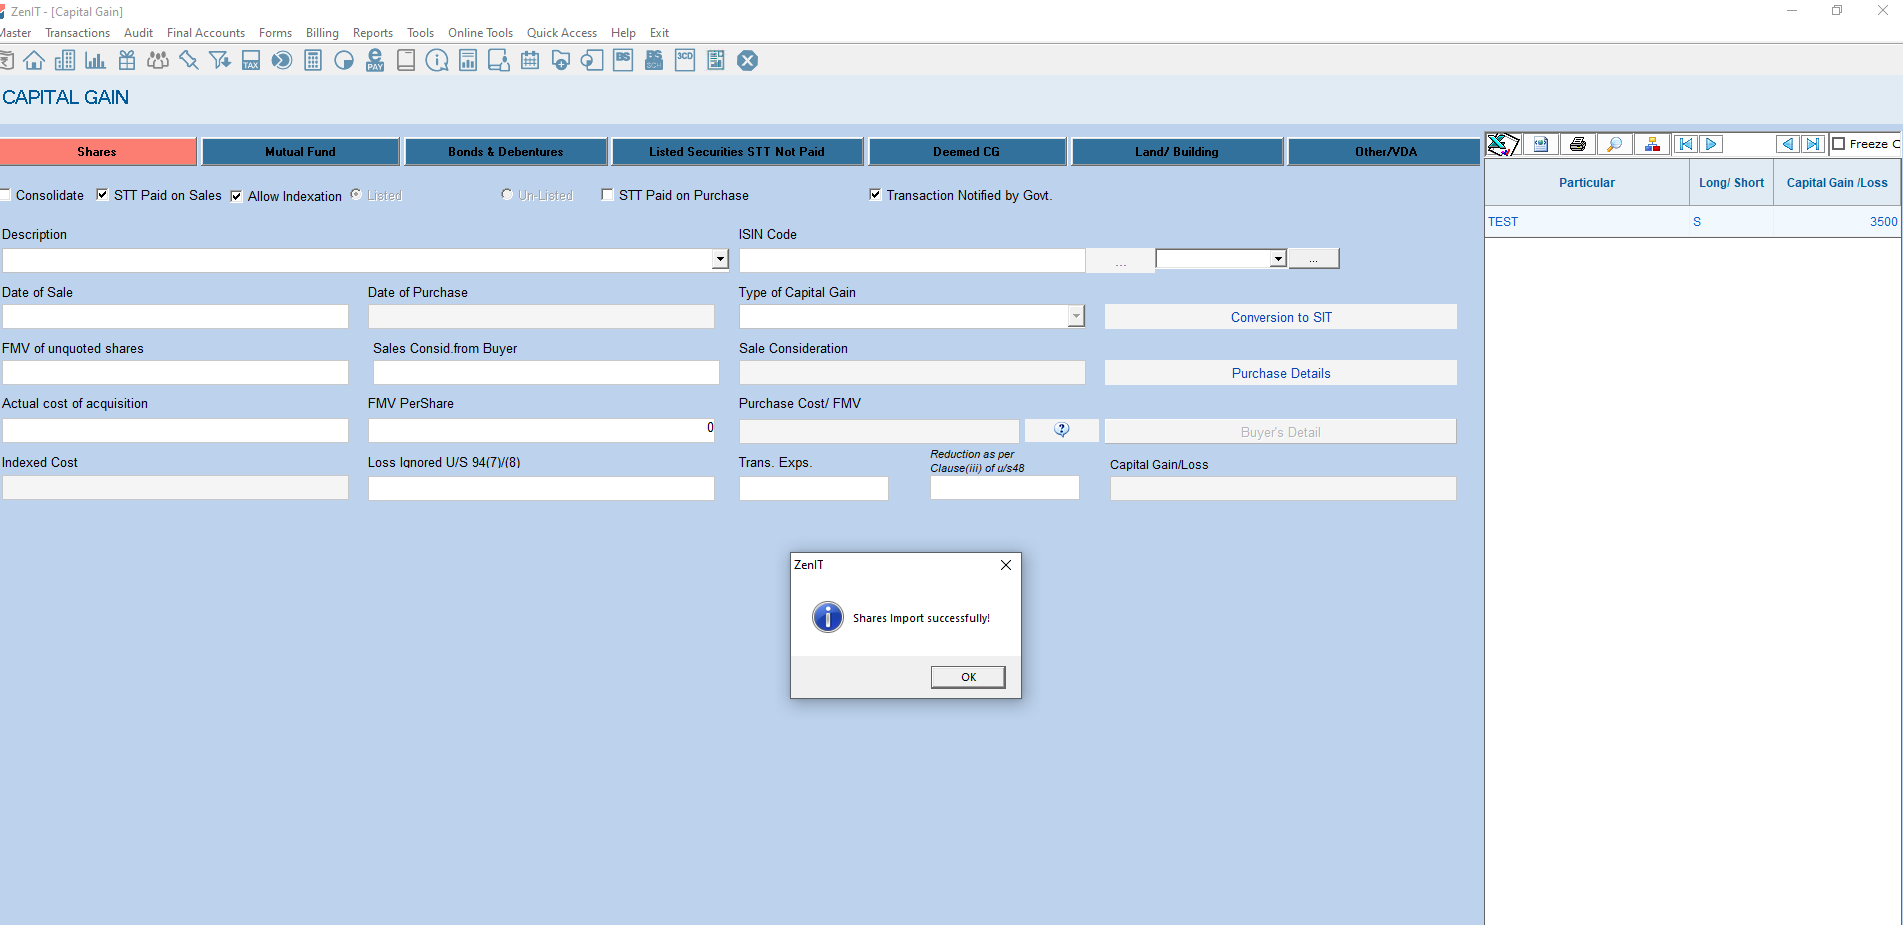Viewport: 1903px width, 925px height.
Task: Click Purchase Details button
Action: coord(1281,373)
